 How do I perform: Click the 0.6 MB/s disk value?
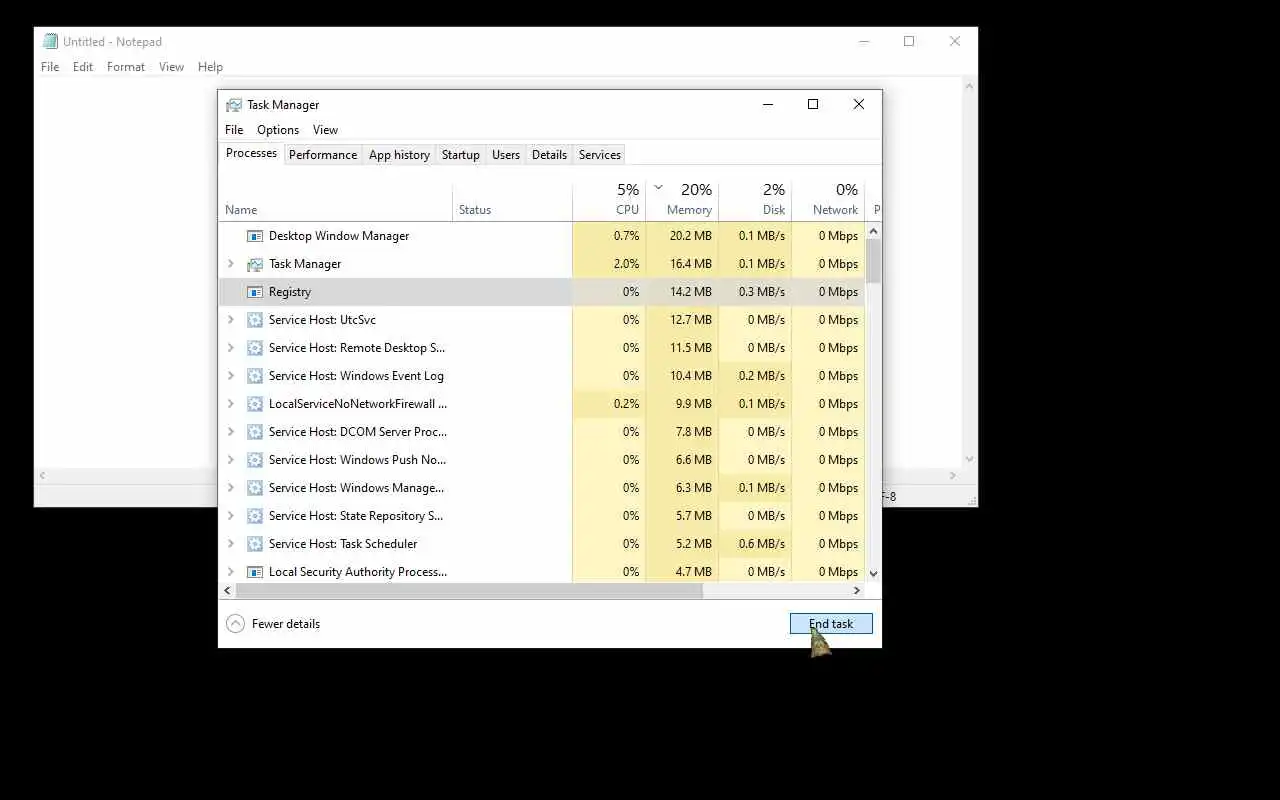click(762, 544)
